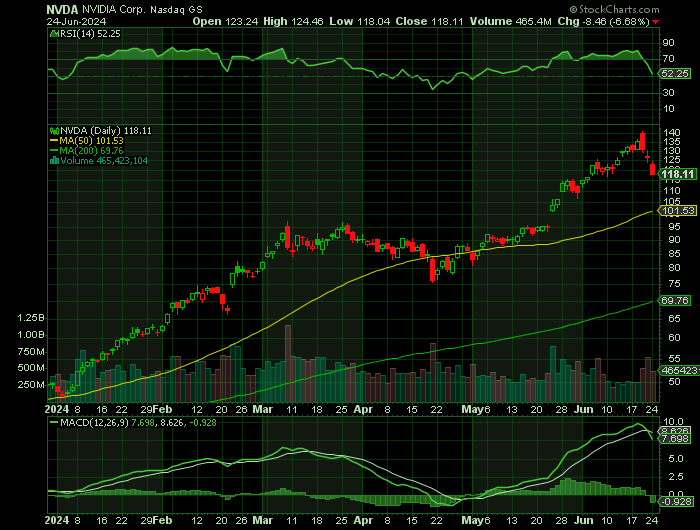Click the 1.25B label on the volume scale
The height and width of the screenshot is (530, 700).
click(x=31, y=318)
